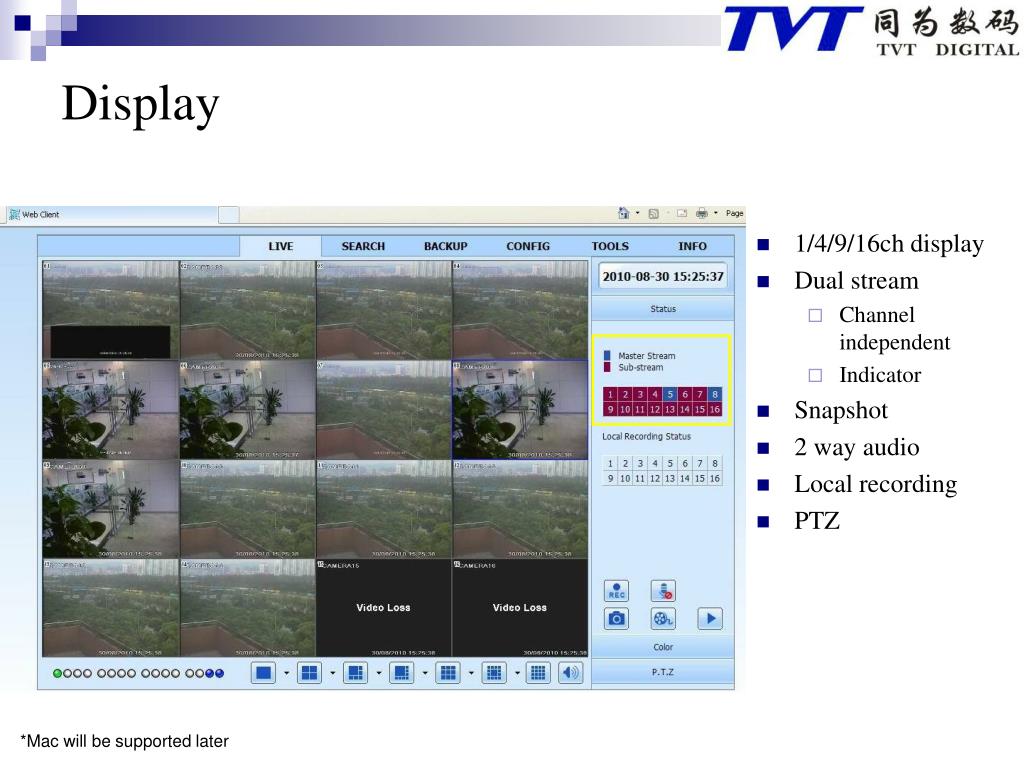Click browser read mail icon
The image size is (1024, 768).
[682, 214]
